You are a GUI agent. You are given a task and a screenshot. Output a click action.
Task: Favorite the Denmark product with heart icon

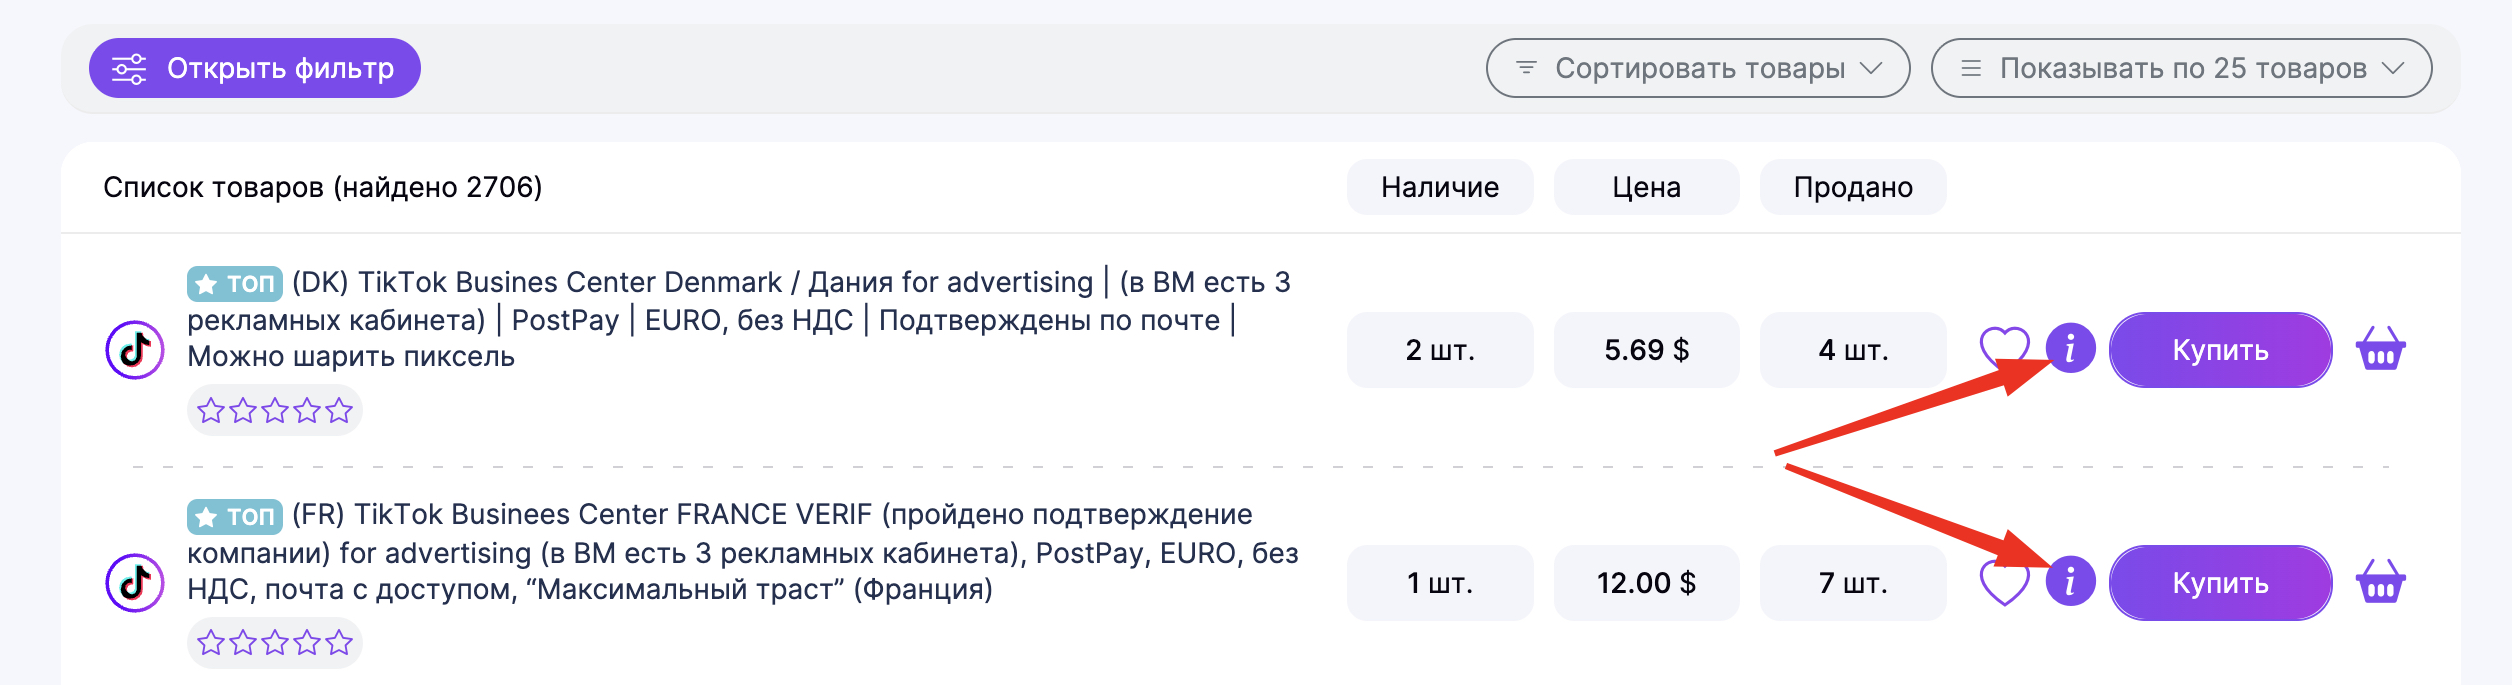click(2004, 348)
